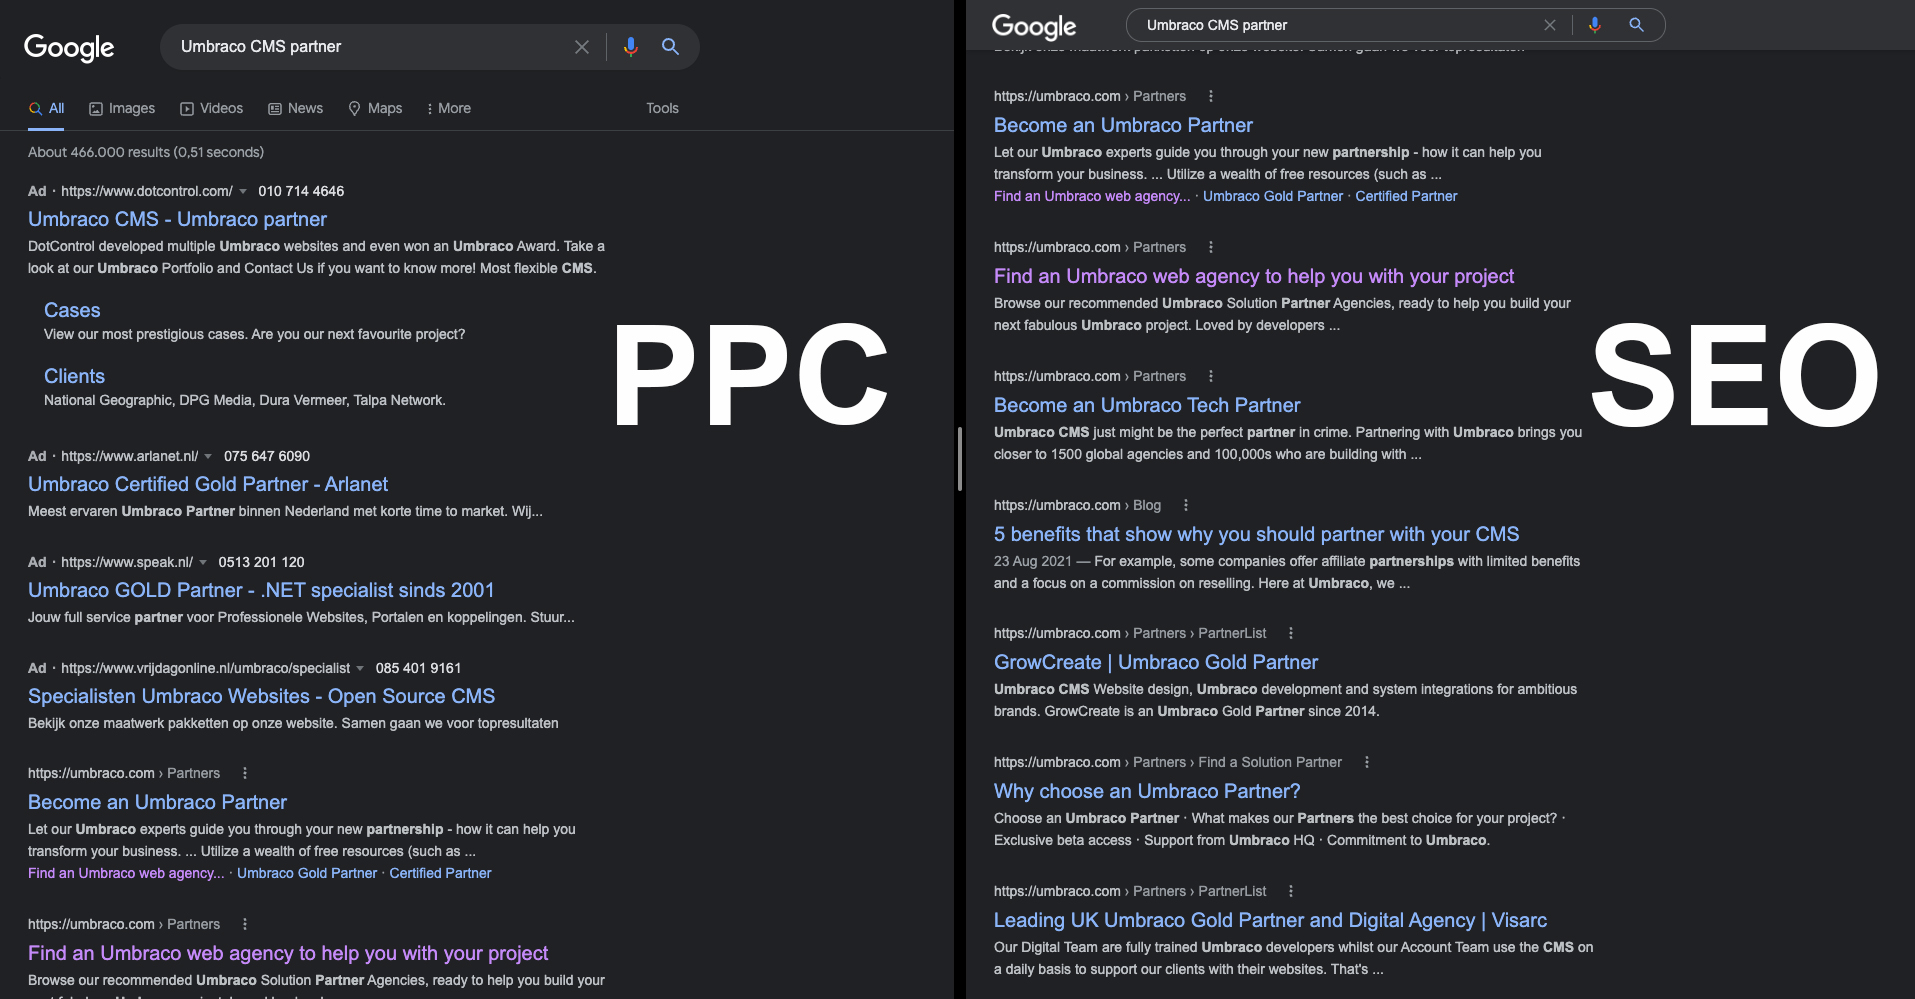Open three-dot menu beside right Find an Umbraco web agency result
Screen dimensions: 1915x999
click(x=1211, y=247)
